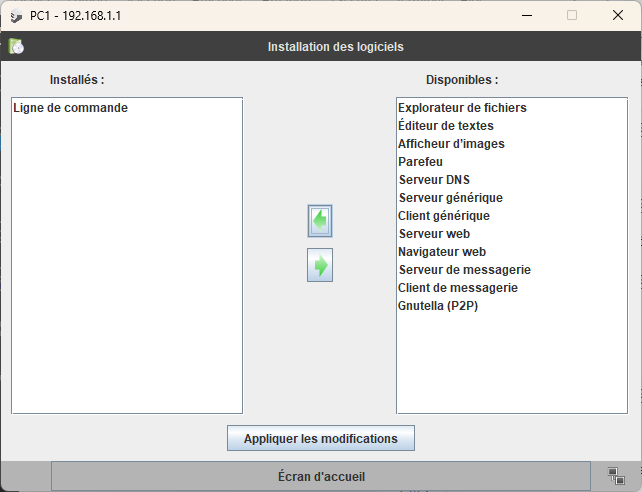
Task: Click the green left arrow install button
Action: click(320, 221)
